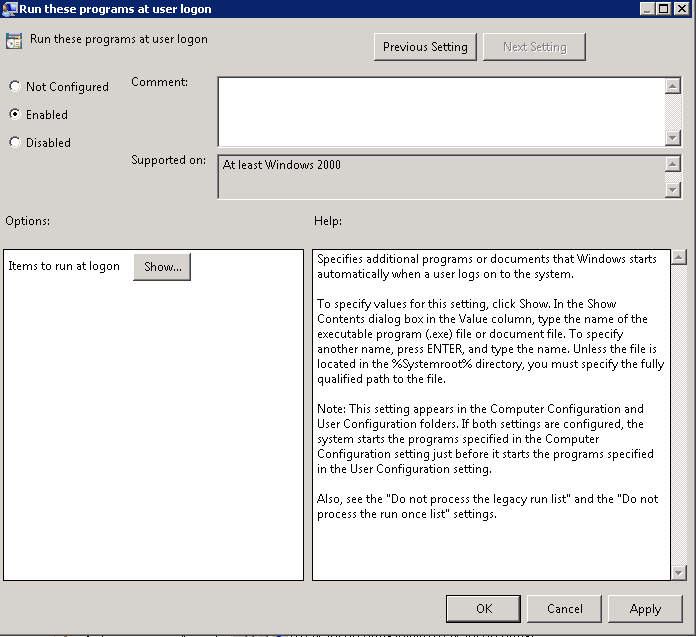Maximize the dialog window
This screenshot has width=696, height=637.
click(x=664, y=8)
